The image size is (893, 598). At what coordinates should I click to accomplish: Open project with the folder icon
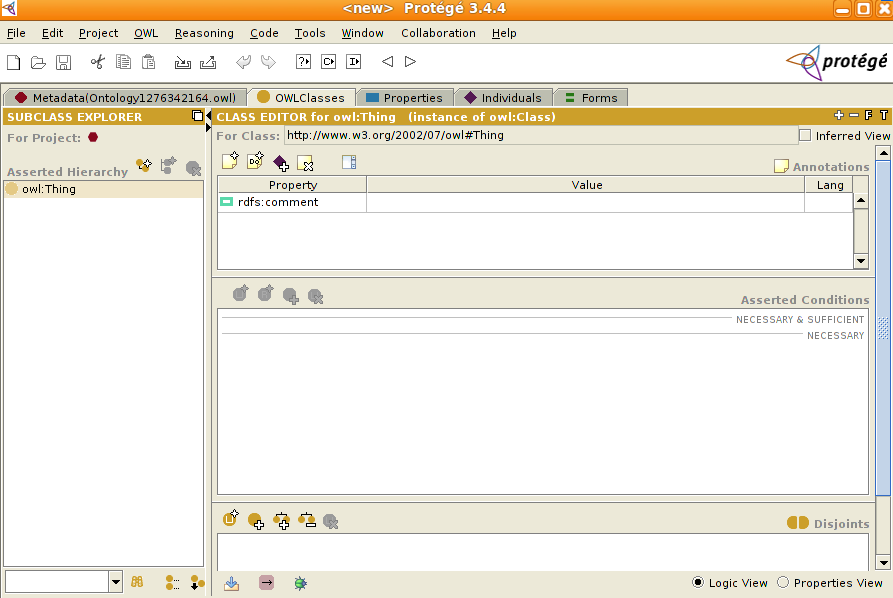38,62
